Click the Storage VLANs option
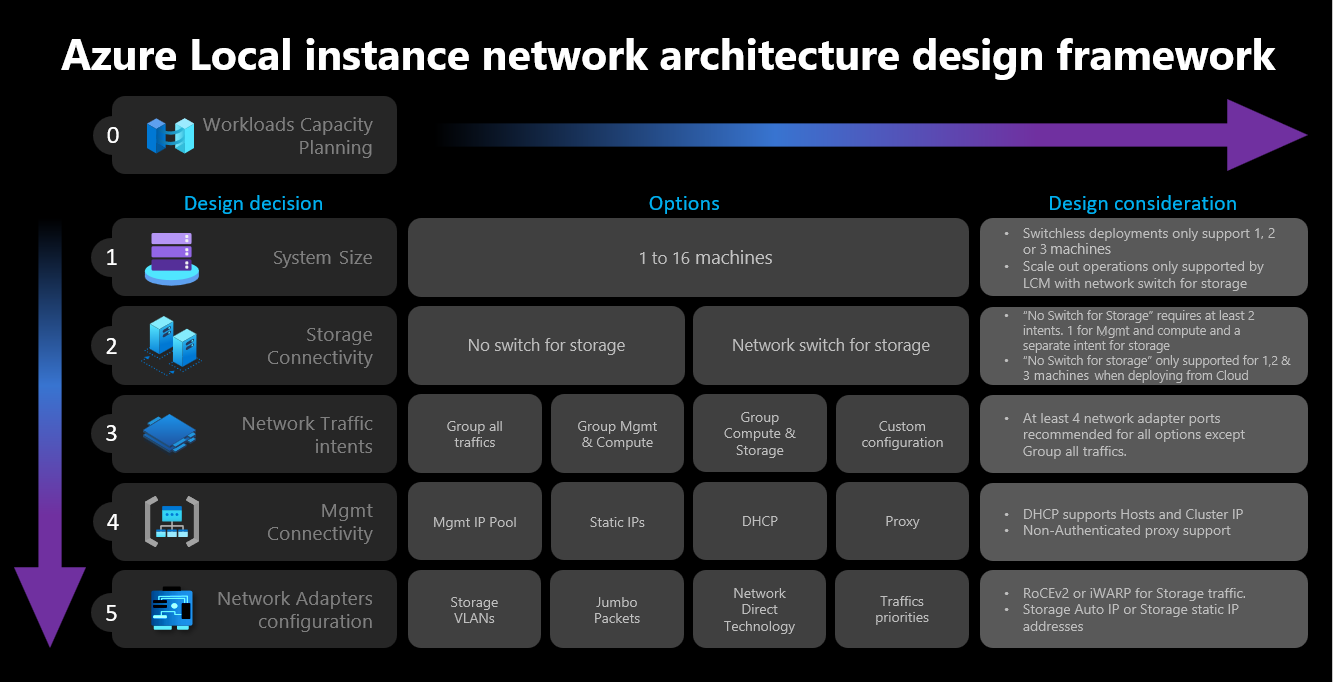This screenshot has width=1333, height=682. pos(474,609)
